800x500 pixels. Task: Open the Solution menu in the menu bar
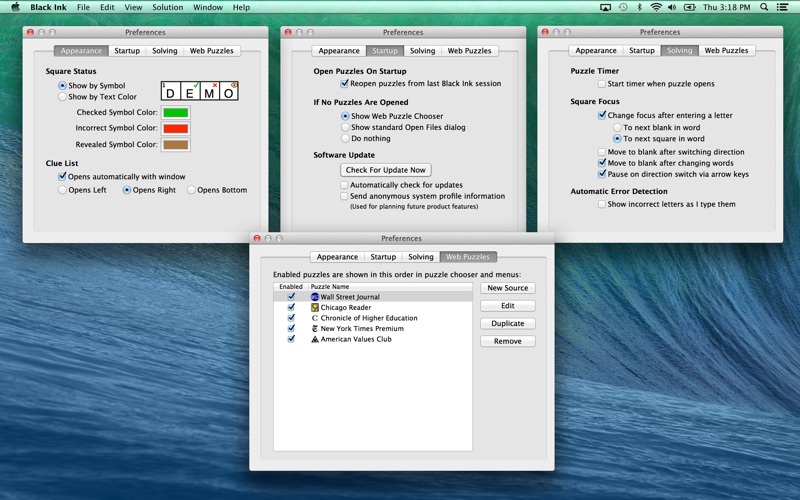167,7
